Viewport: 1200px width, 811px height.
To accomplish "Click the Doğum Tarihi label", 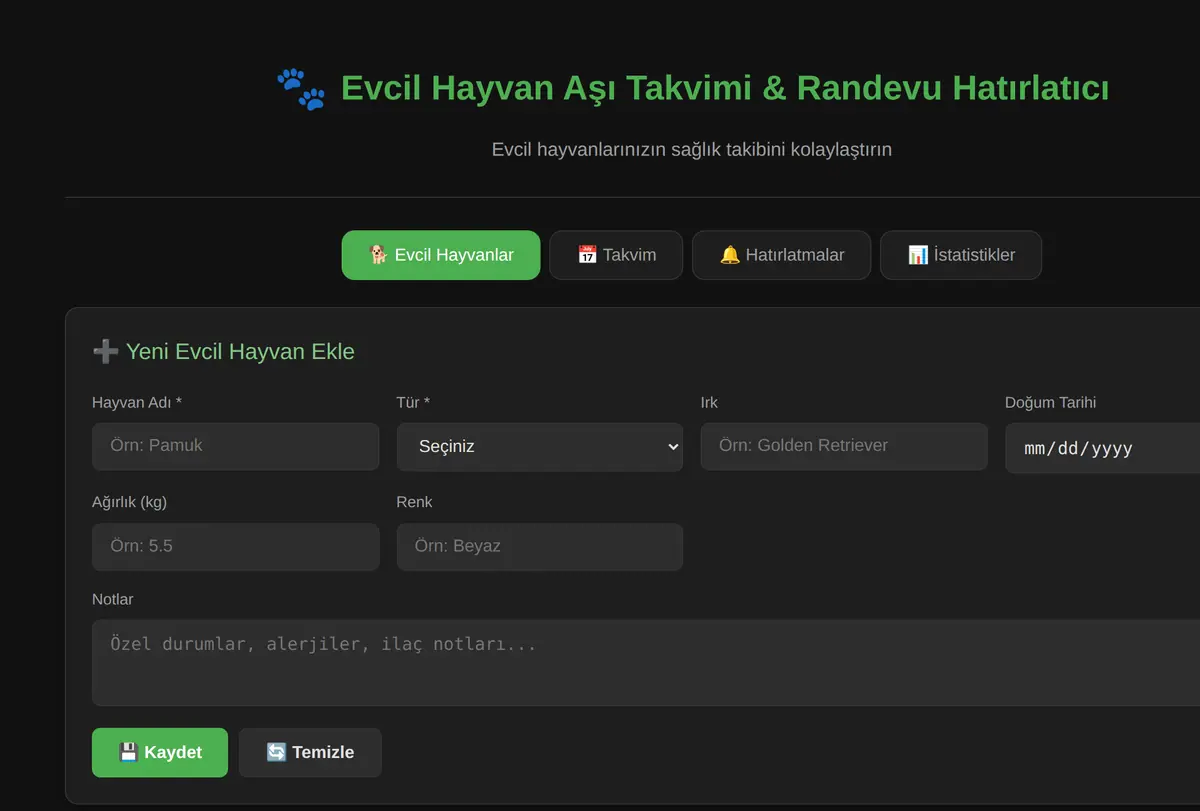I will 1051,402.
